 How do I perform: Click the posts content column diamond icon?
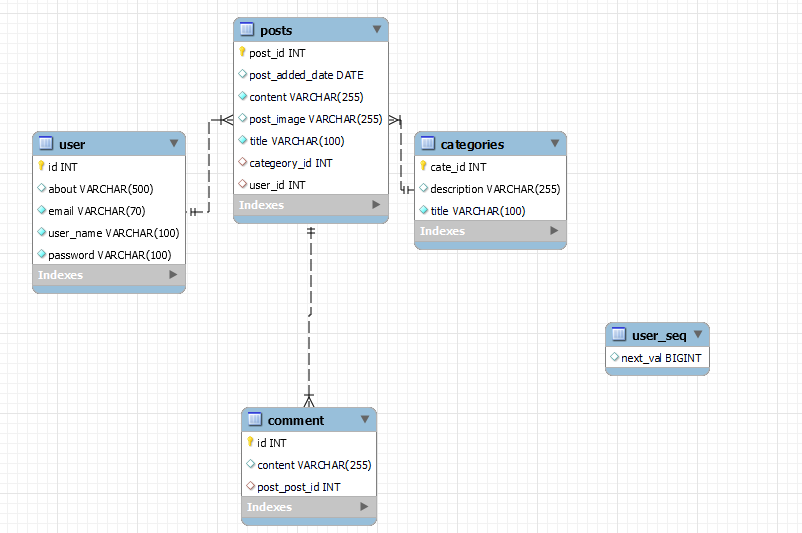[x=242, y=96]
